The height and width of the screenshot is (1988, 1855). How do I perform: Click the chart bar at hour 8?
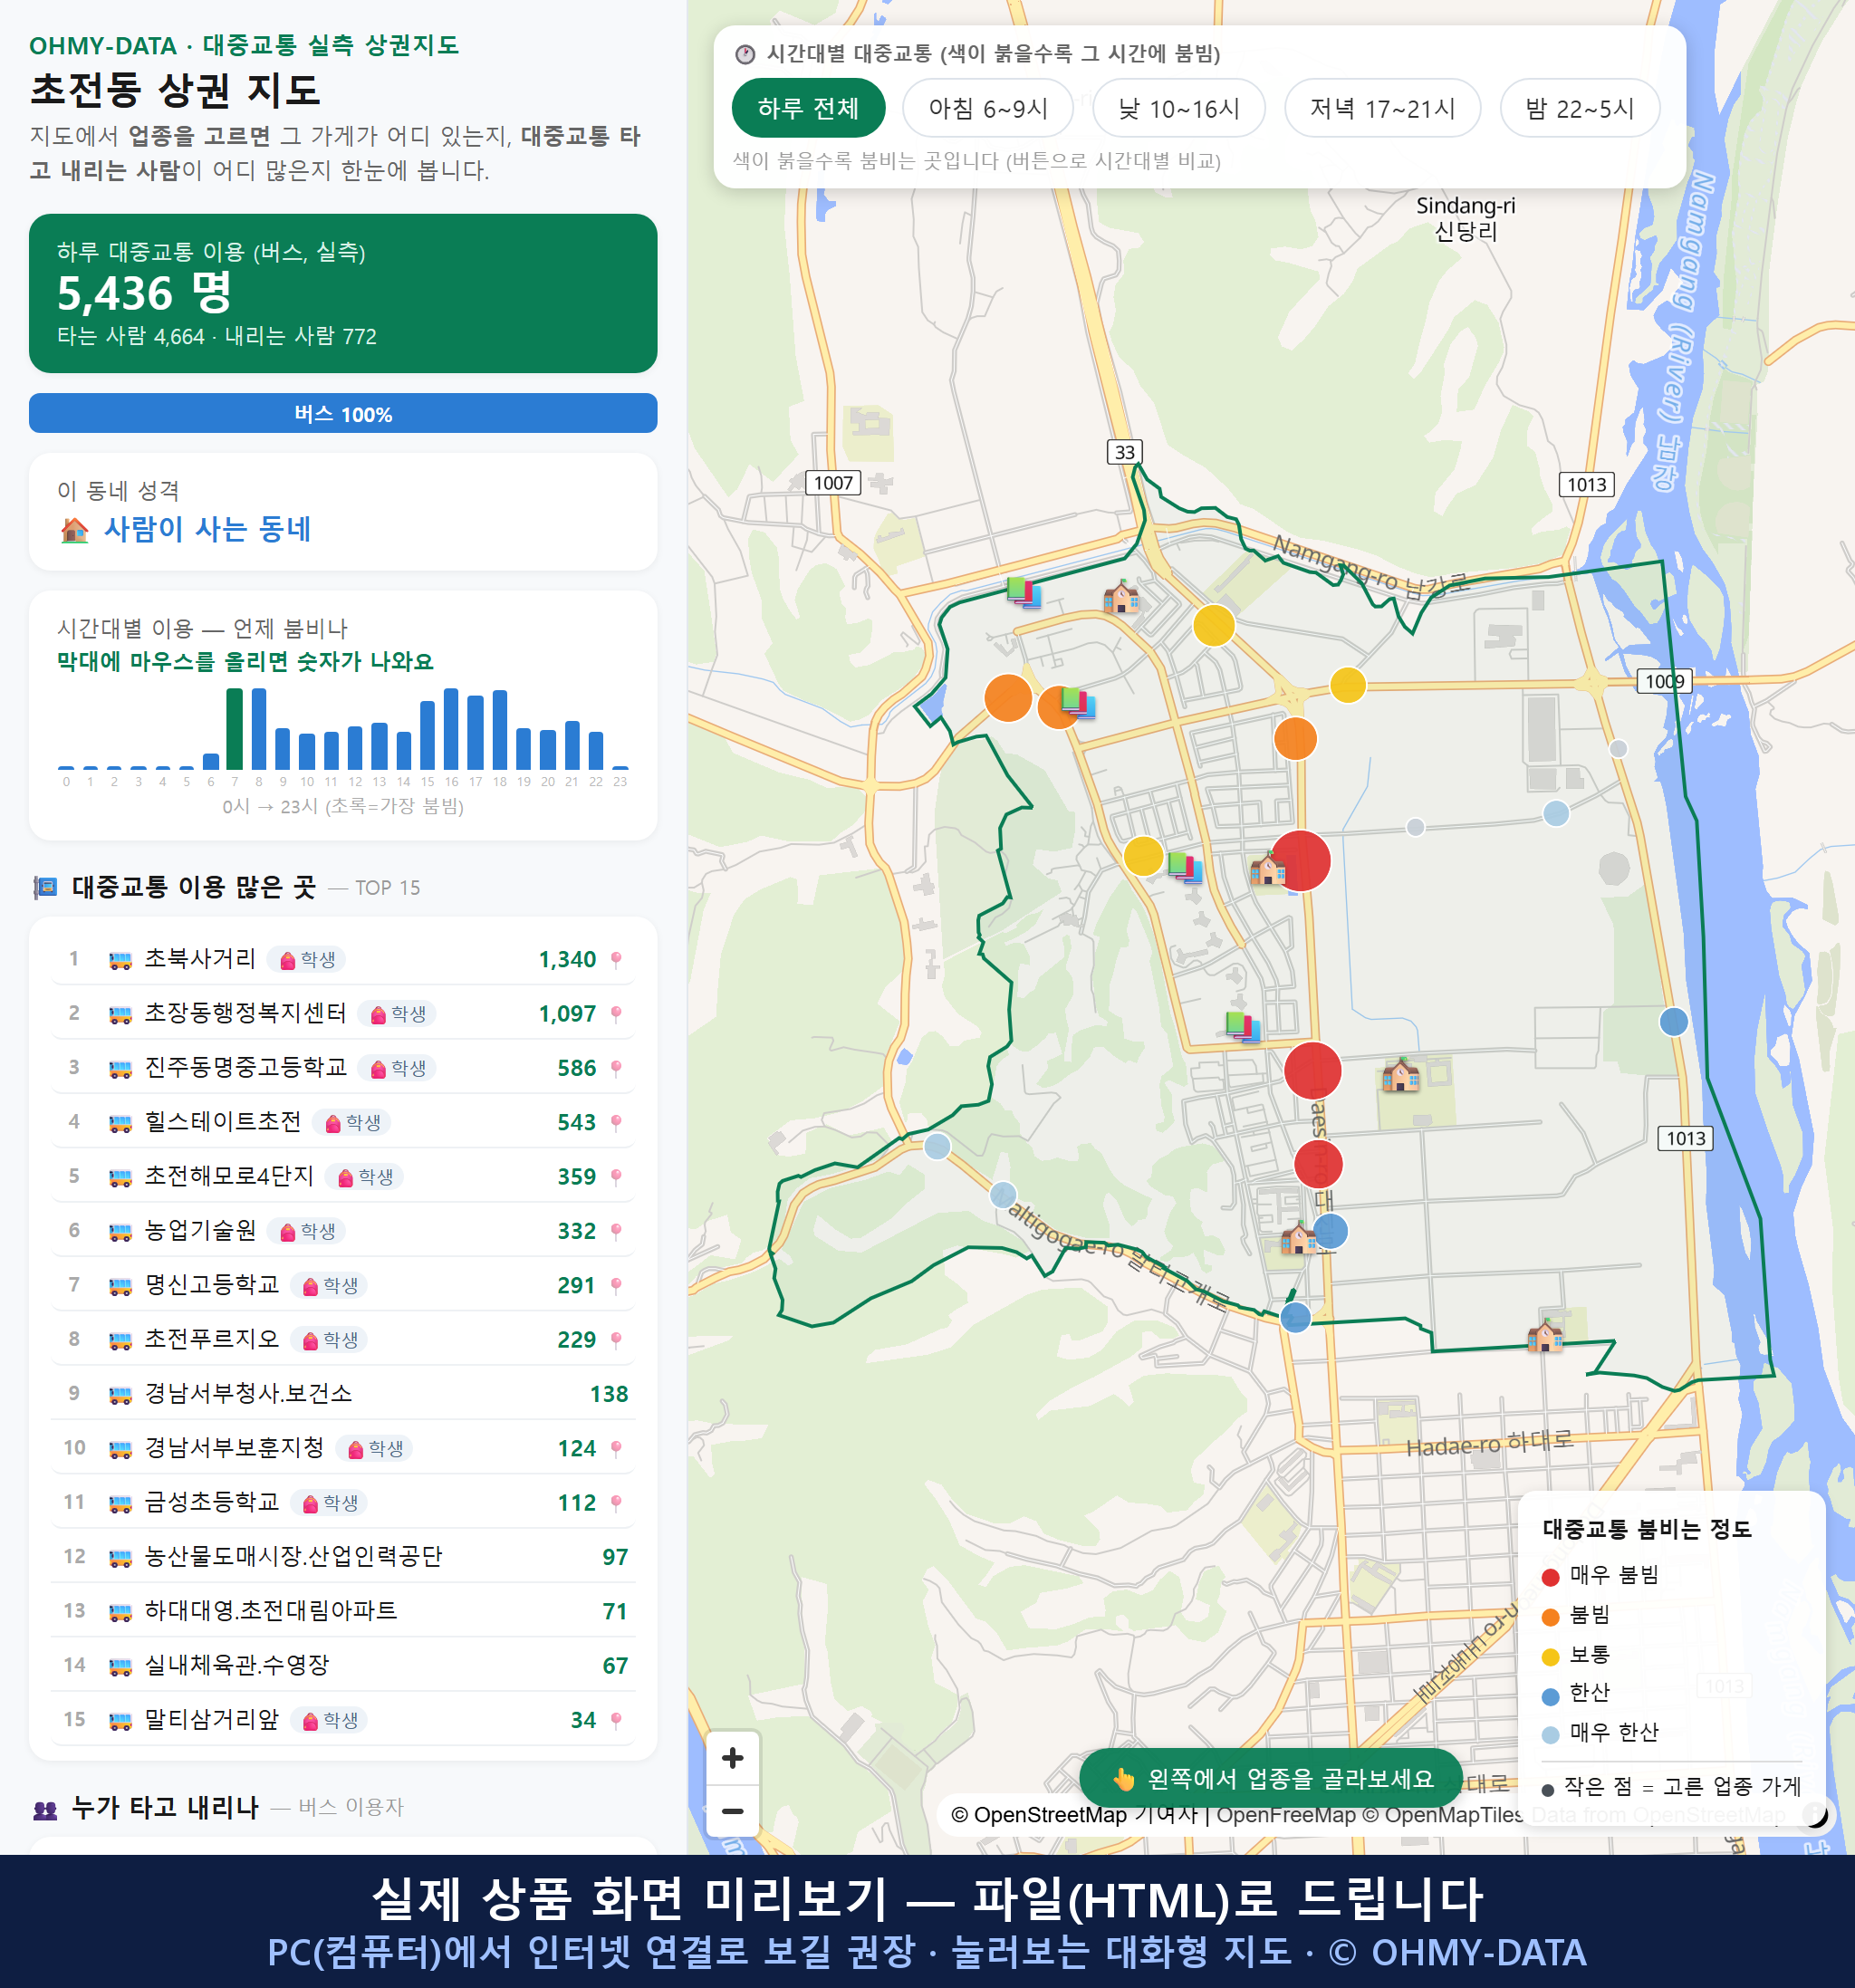(259, 729)
